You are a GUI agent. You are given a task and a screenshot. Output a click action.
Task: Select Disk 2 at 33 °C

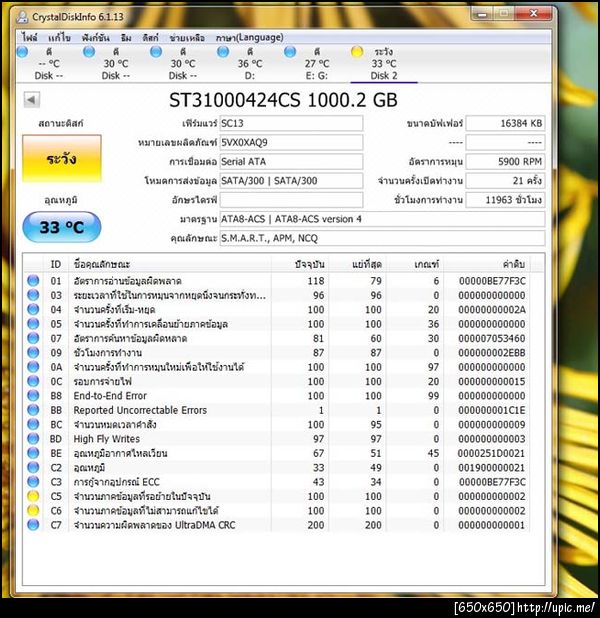(384, 63)
